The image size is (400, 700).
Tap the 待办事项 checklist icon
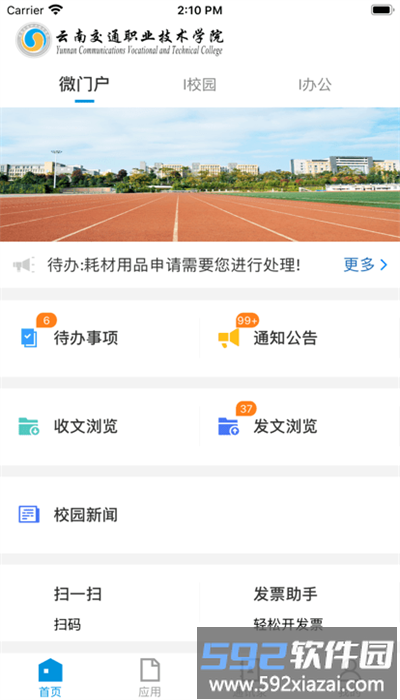coord(29,338)
